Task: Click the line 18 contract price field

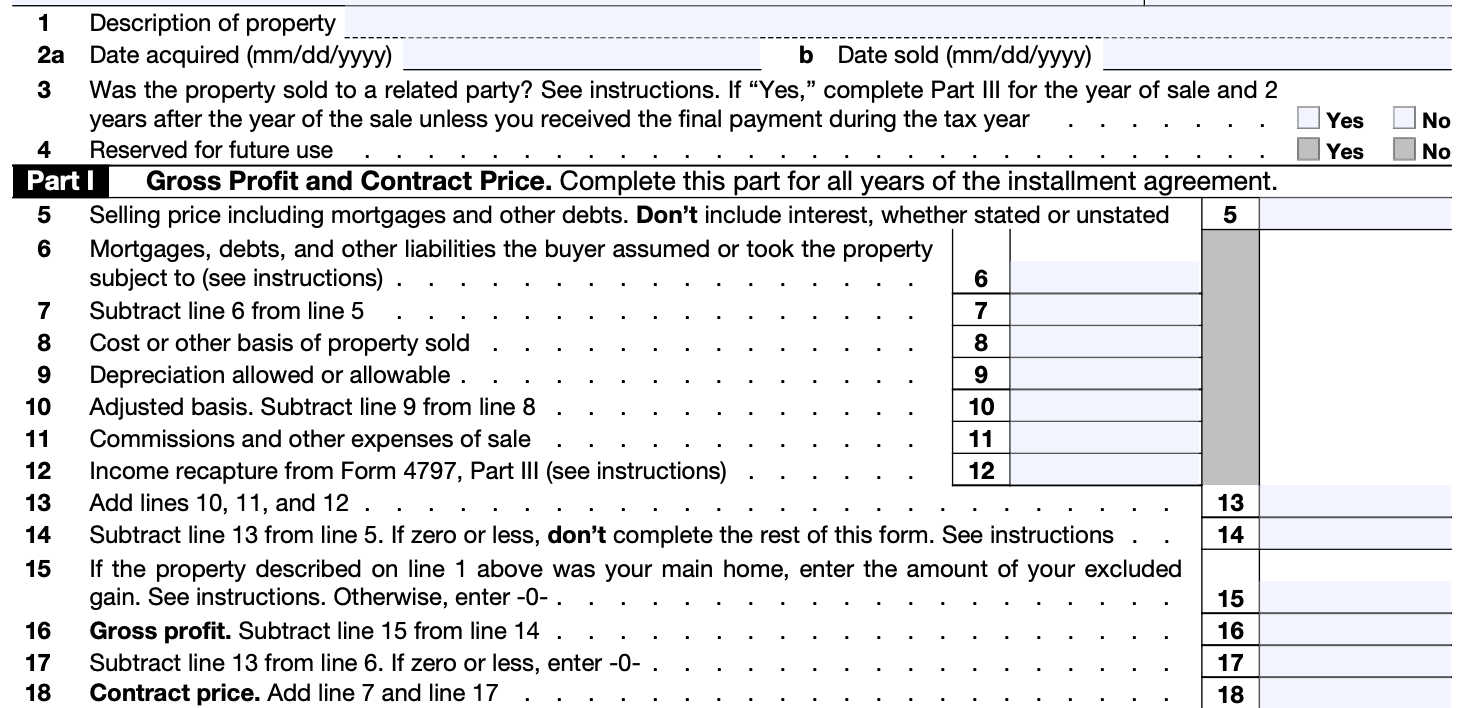Action: tap(1355, 693)
